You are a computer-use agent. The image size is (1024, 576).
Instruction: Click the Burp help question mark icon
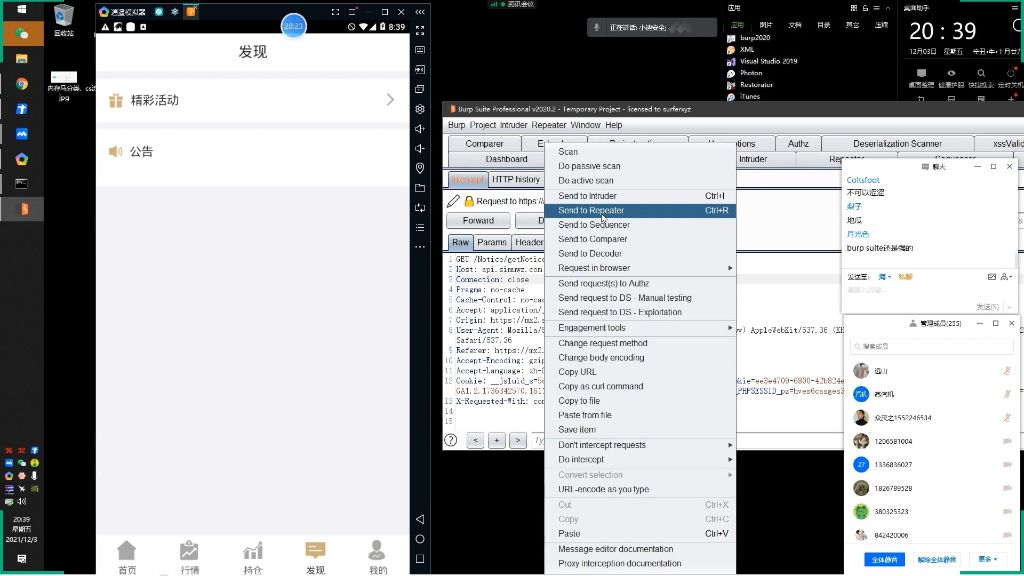click(451, 440)
